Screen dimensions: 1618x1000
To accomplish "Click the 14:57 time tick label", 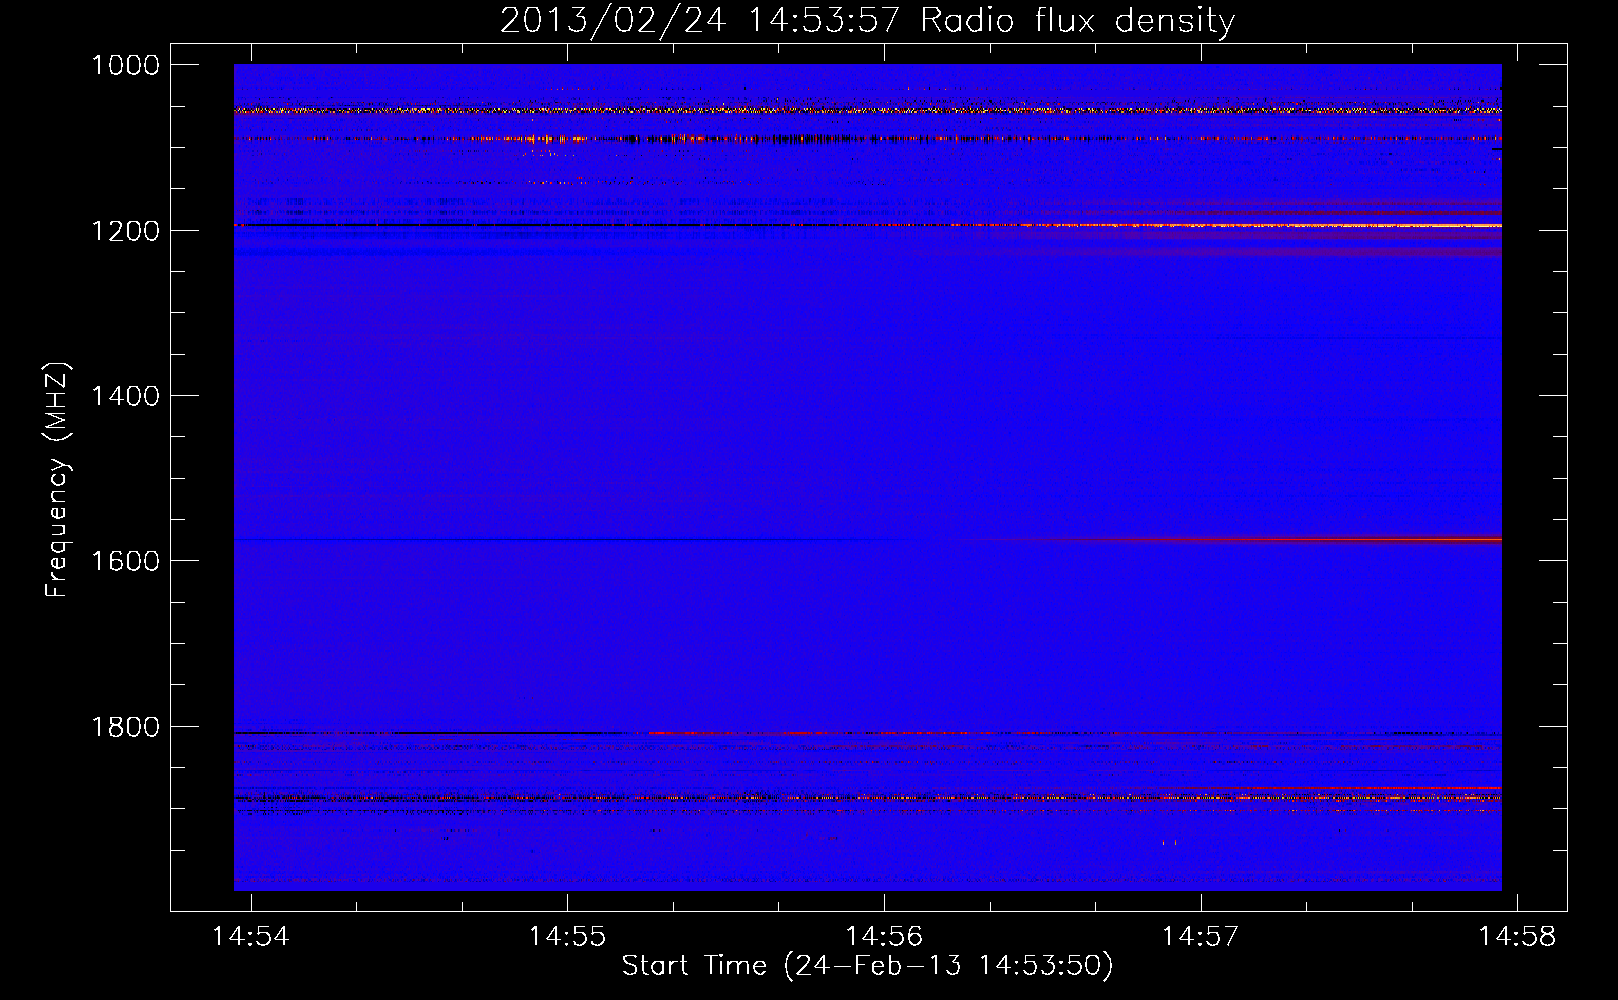I will [x=1200, y=937].
